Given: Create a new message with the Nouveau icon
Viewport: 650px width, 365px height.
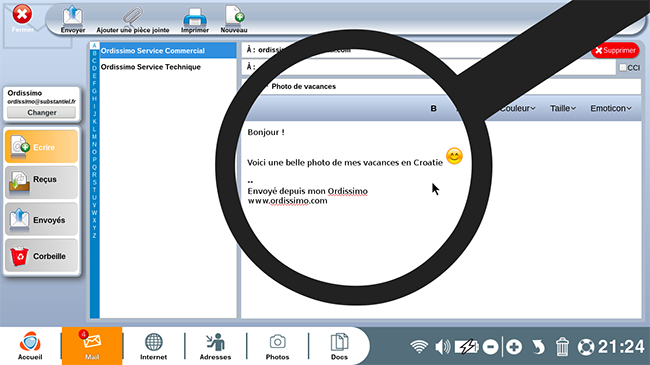Looking at the screenshot, I should [234, 15].
